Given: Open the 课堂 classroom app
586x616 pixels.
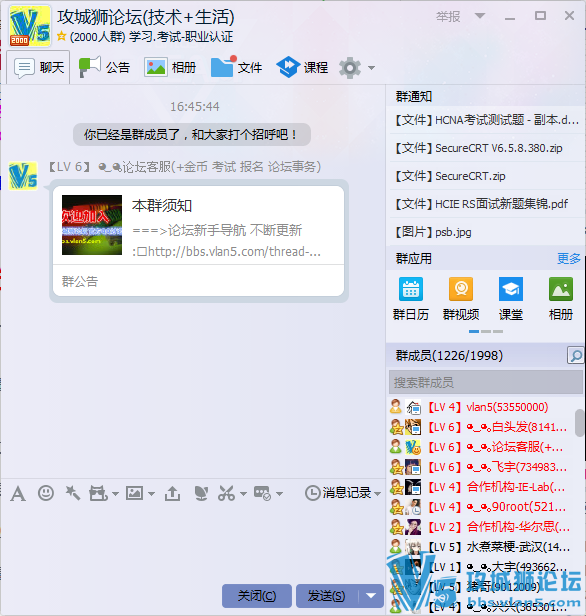Looking at the screenshot, I should click(511, 299).
